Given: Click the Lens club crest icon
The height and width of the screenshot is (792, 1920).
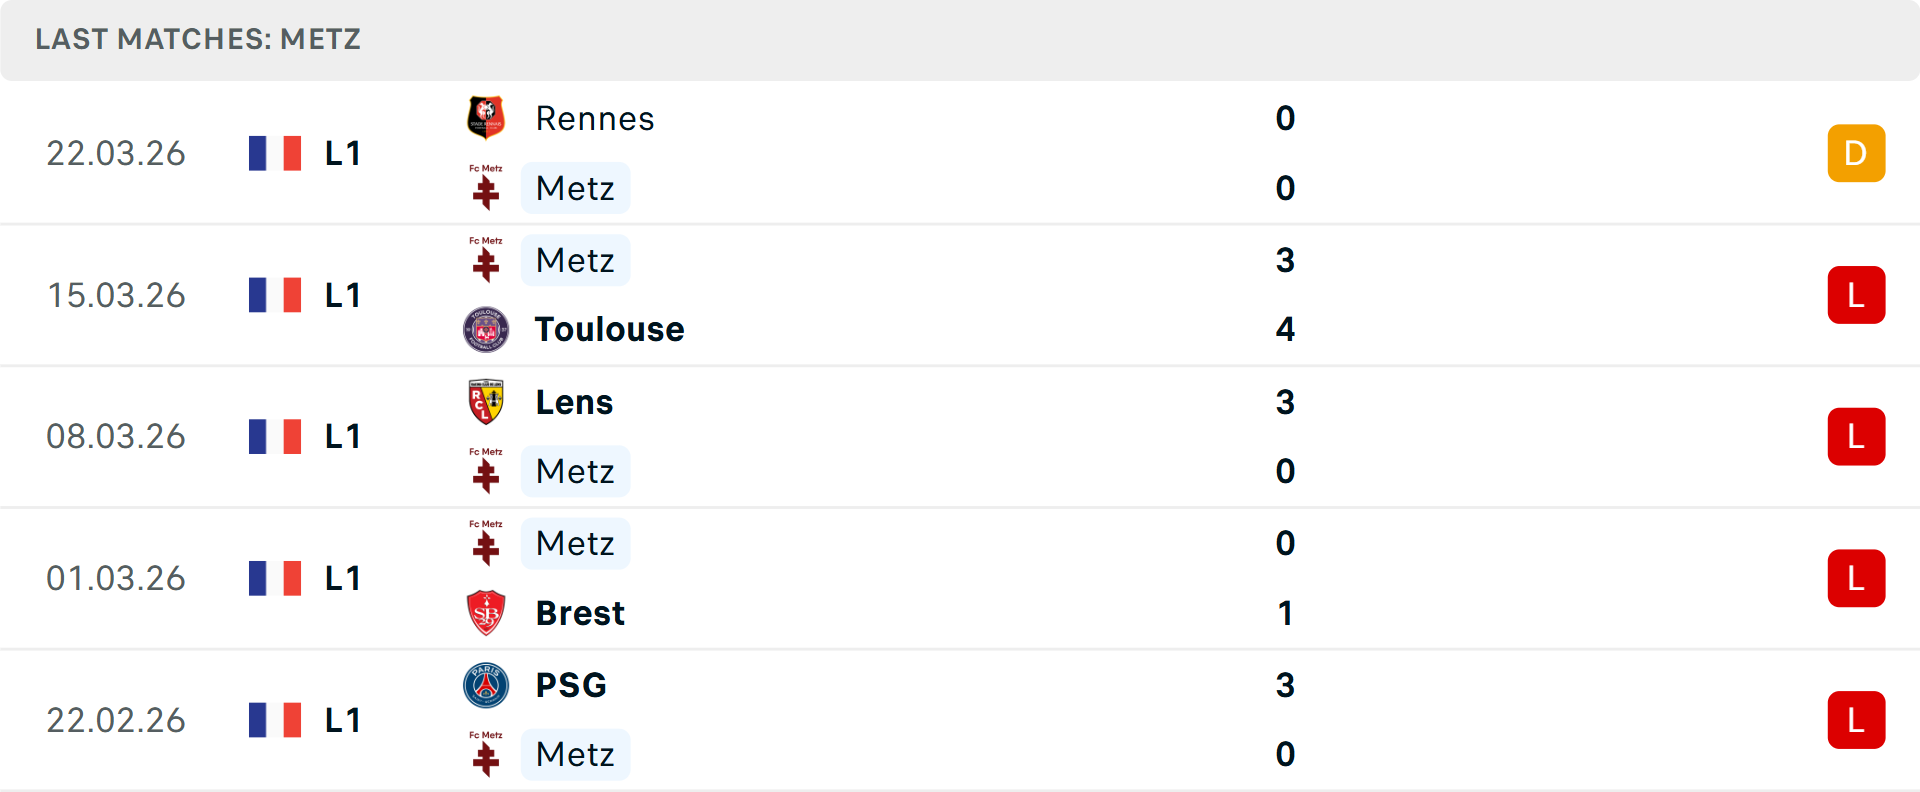Looking at the screenshot, I should point(486,402).
